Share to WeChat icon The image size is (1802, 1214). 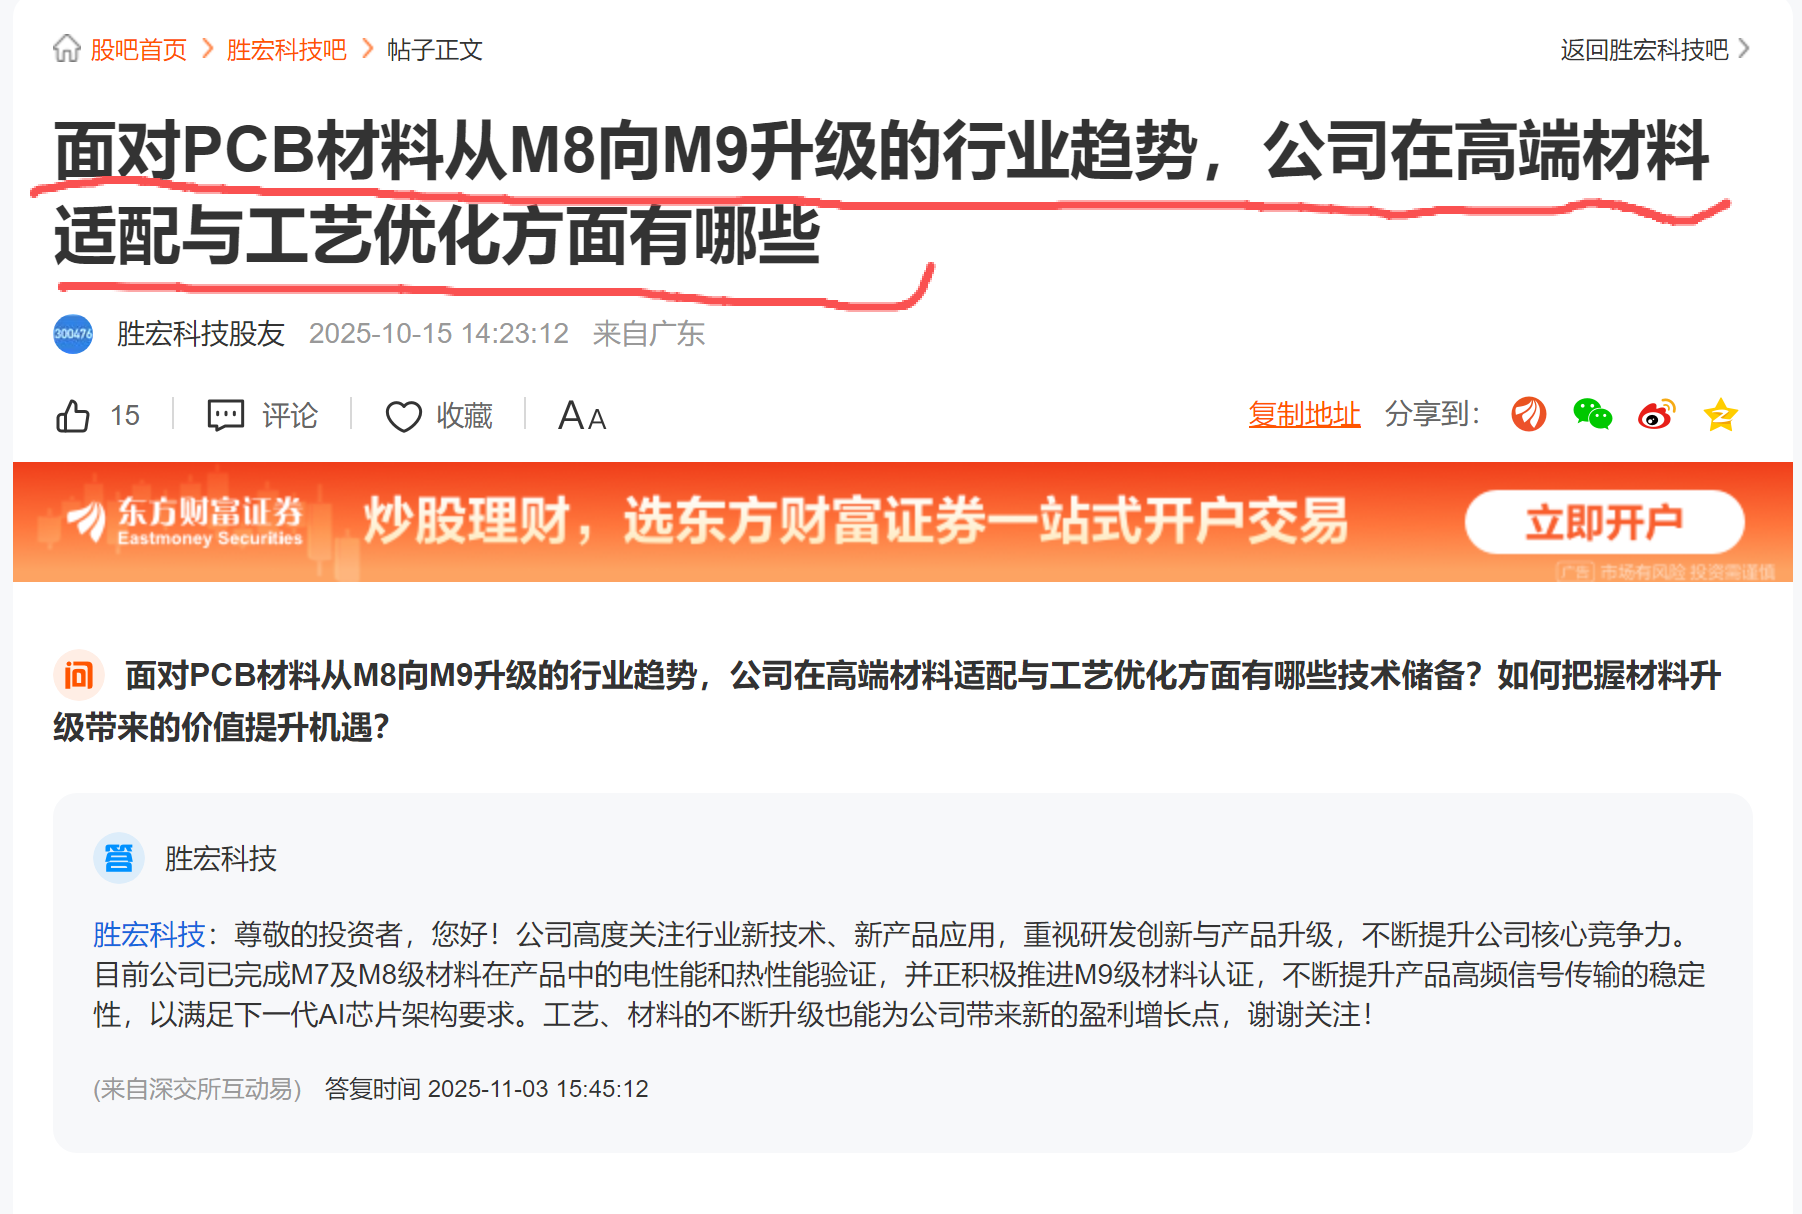click(1592, 413)
